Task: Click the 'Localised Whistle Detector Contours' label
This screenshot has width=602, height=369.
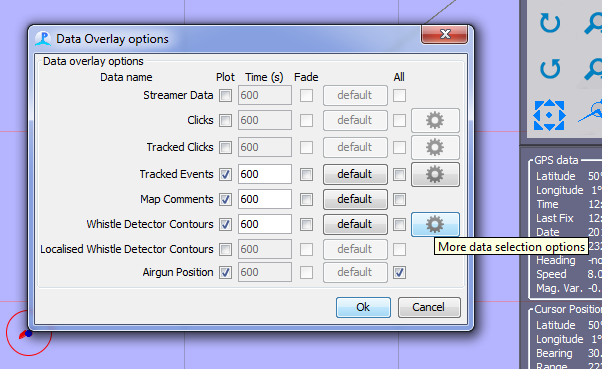Action: [x=127, y=249]
